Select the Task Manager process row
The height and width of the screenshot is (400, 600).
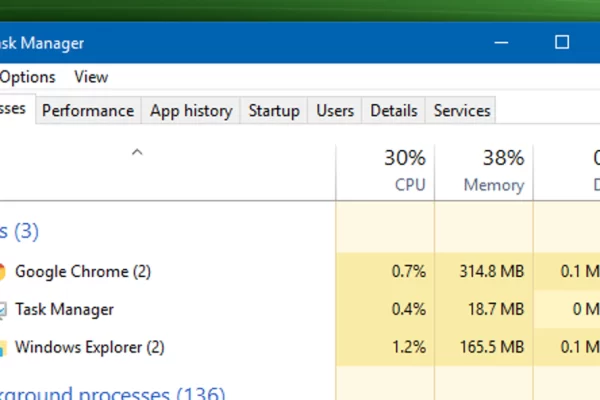coord(300,309)
